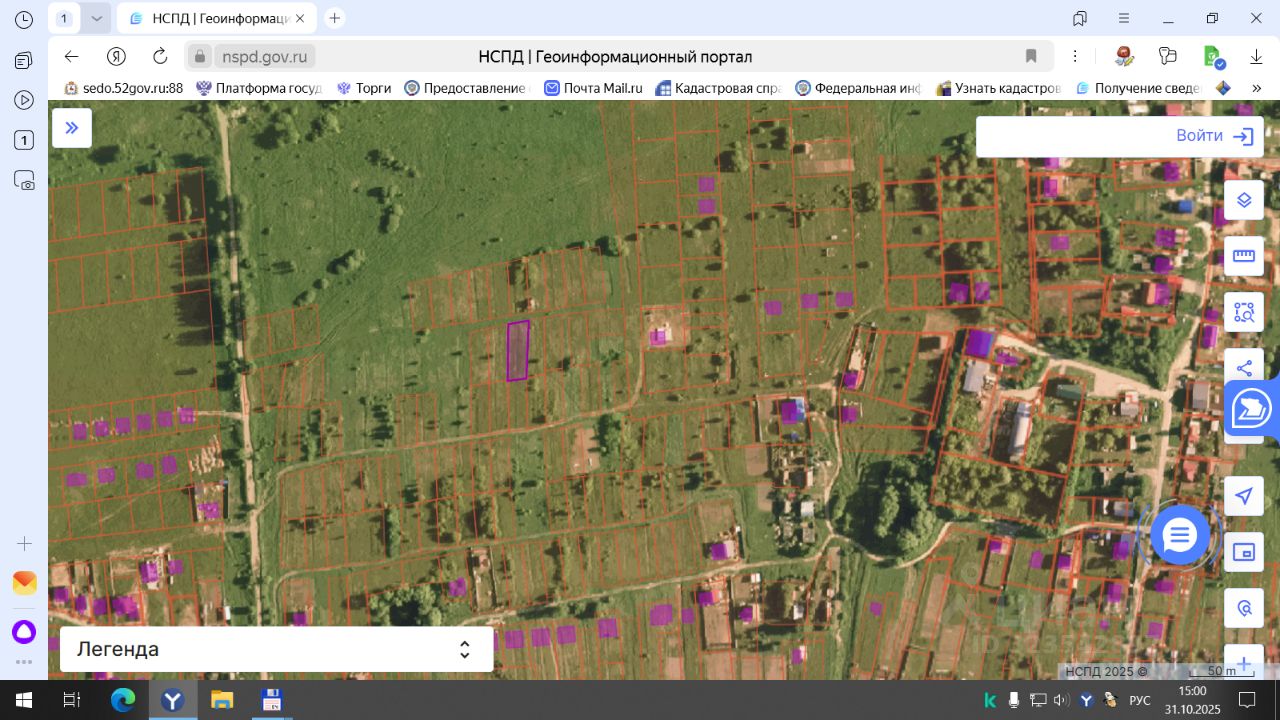
Task: Open the Узнать кадастров bookmark
Action: pyautogui.click(x=998, y=88)
